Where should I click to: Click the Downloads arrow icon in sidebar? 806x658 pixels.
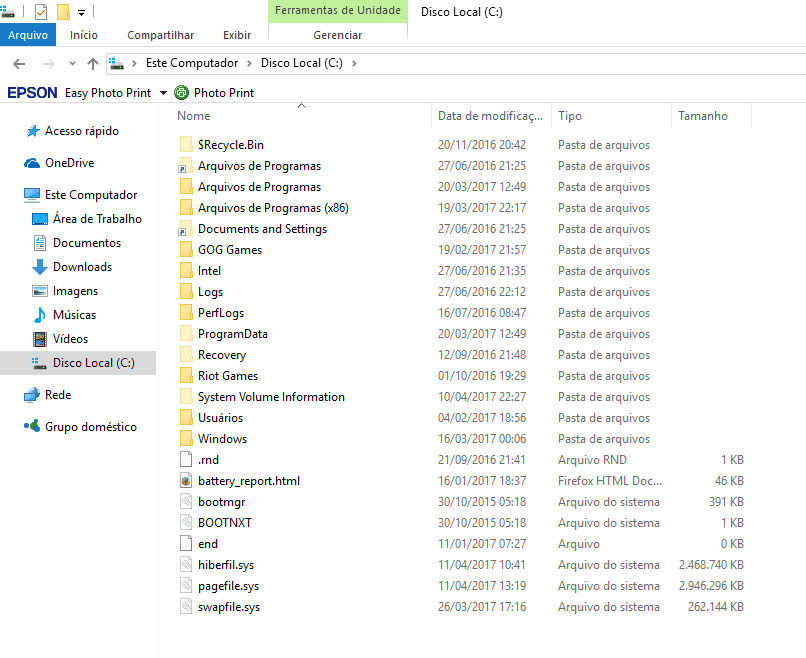coord(40,267)
